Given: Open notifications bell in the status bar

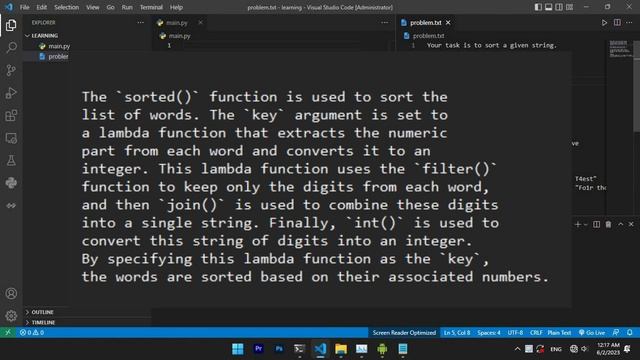Looking at the screenshot, I should [x=630, y=332].
